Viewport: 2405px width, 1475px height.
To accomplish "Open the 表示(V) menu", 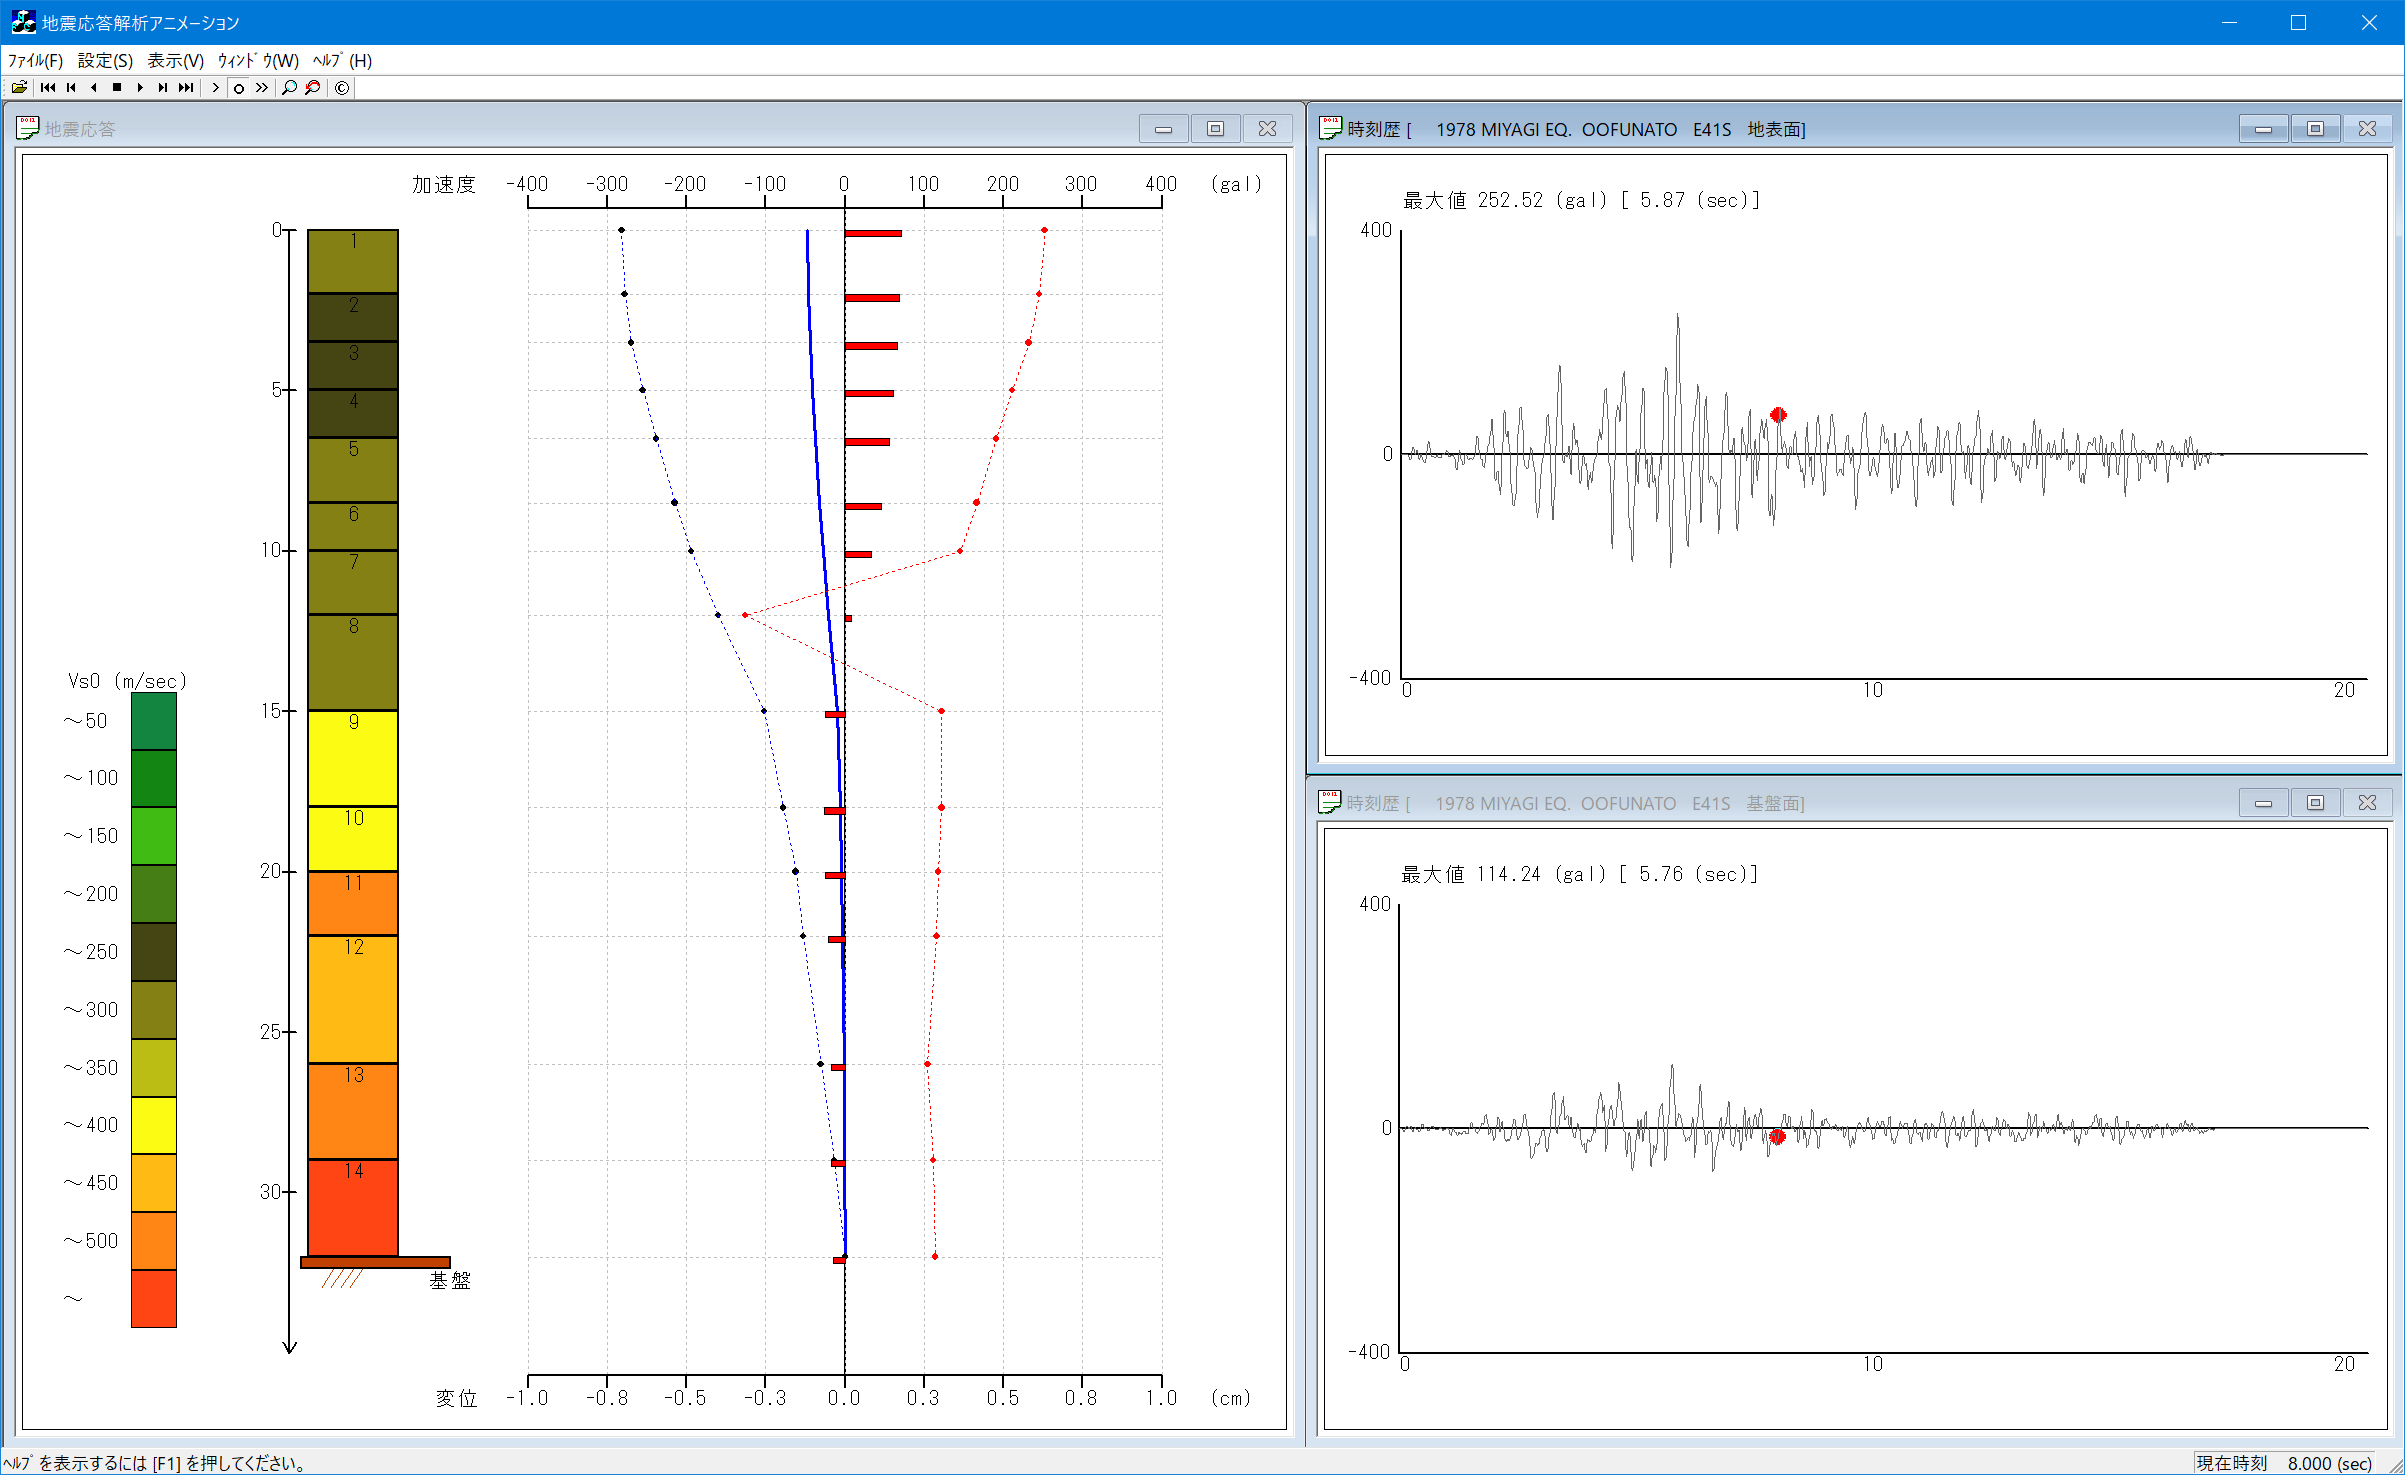I will (x=175, y=61).
